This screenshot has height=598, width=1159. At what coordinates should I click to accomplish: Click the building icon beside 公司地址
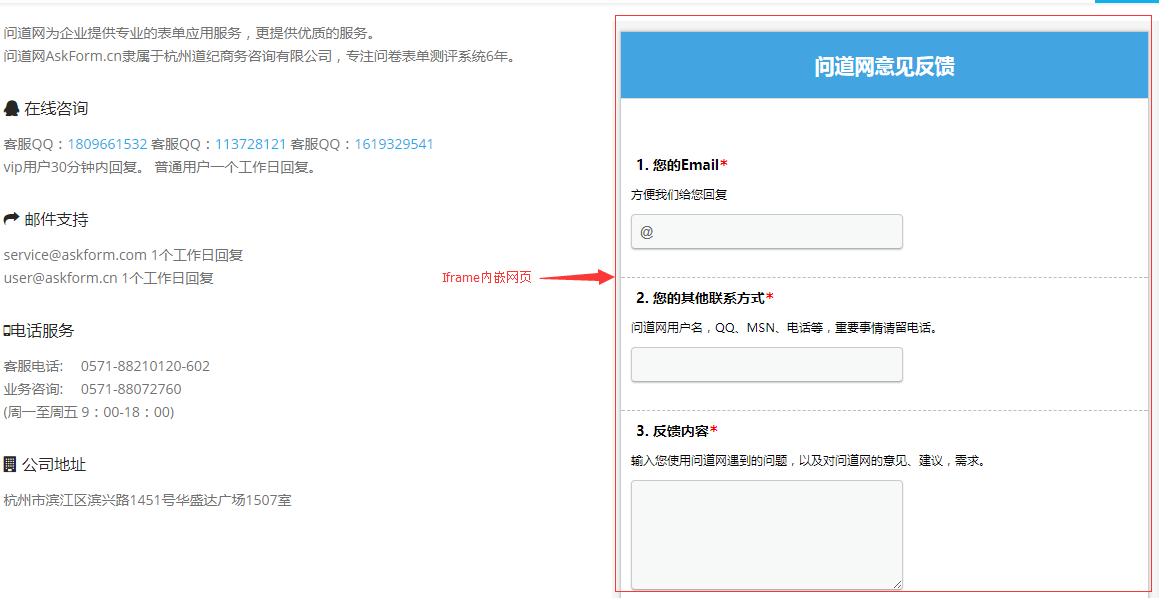[x=10, y=465]
